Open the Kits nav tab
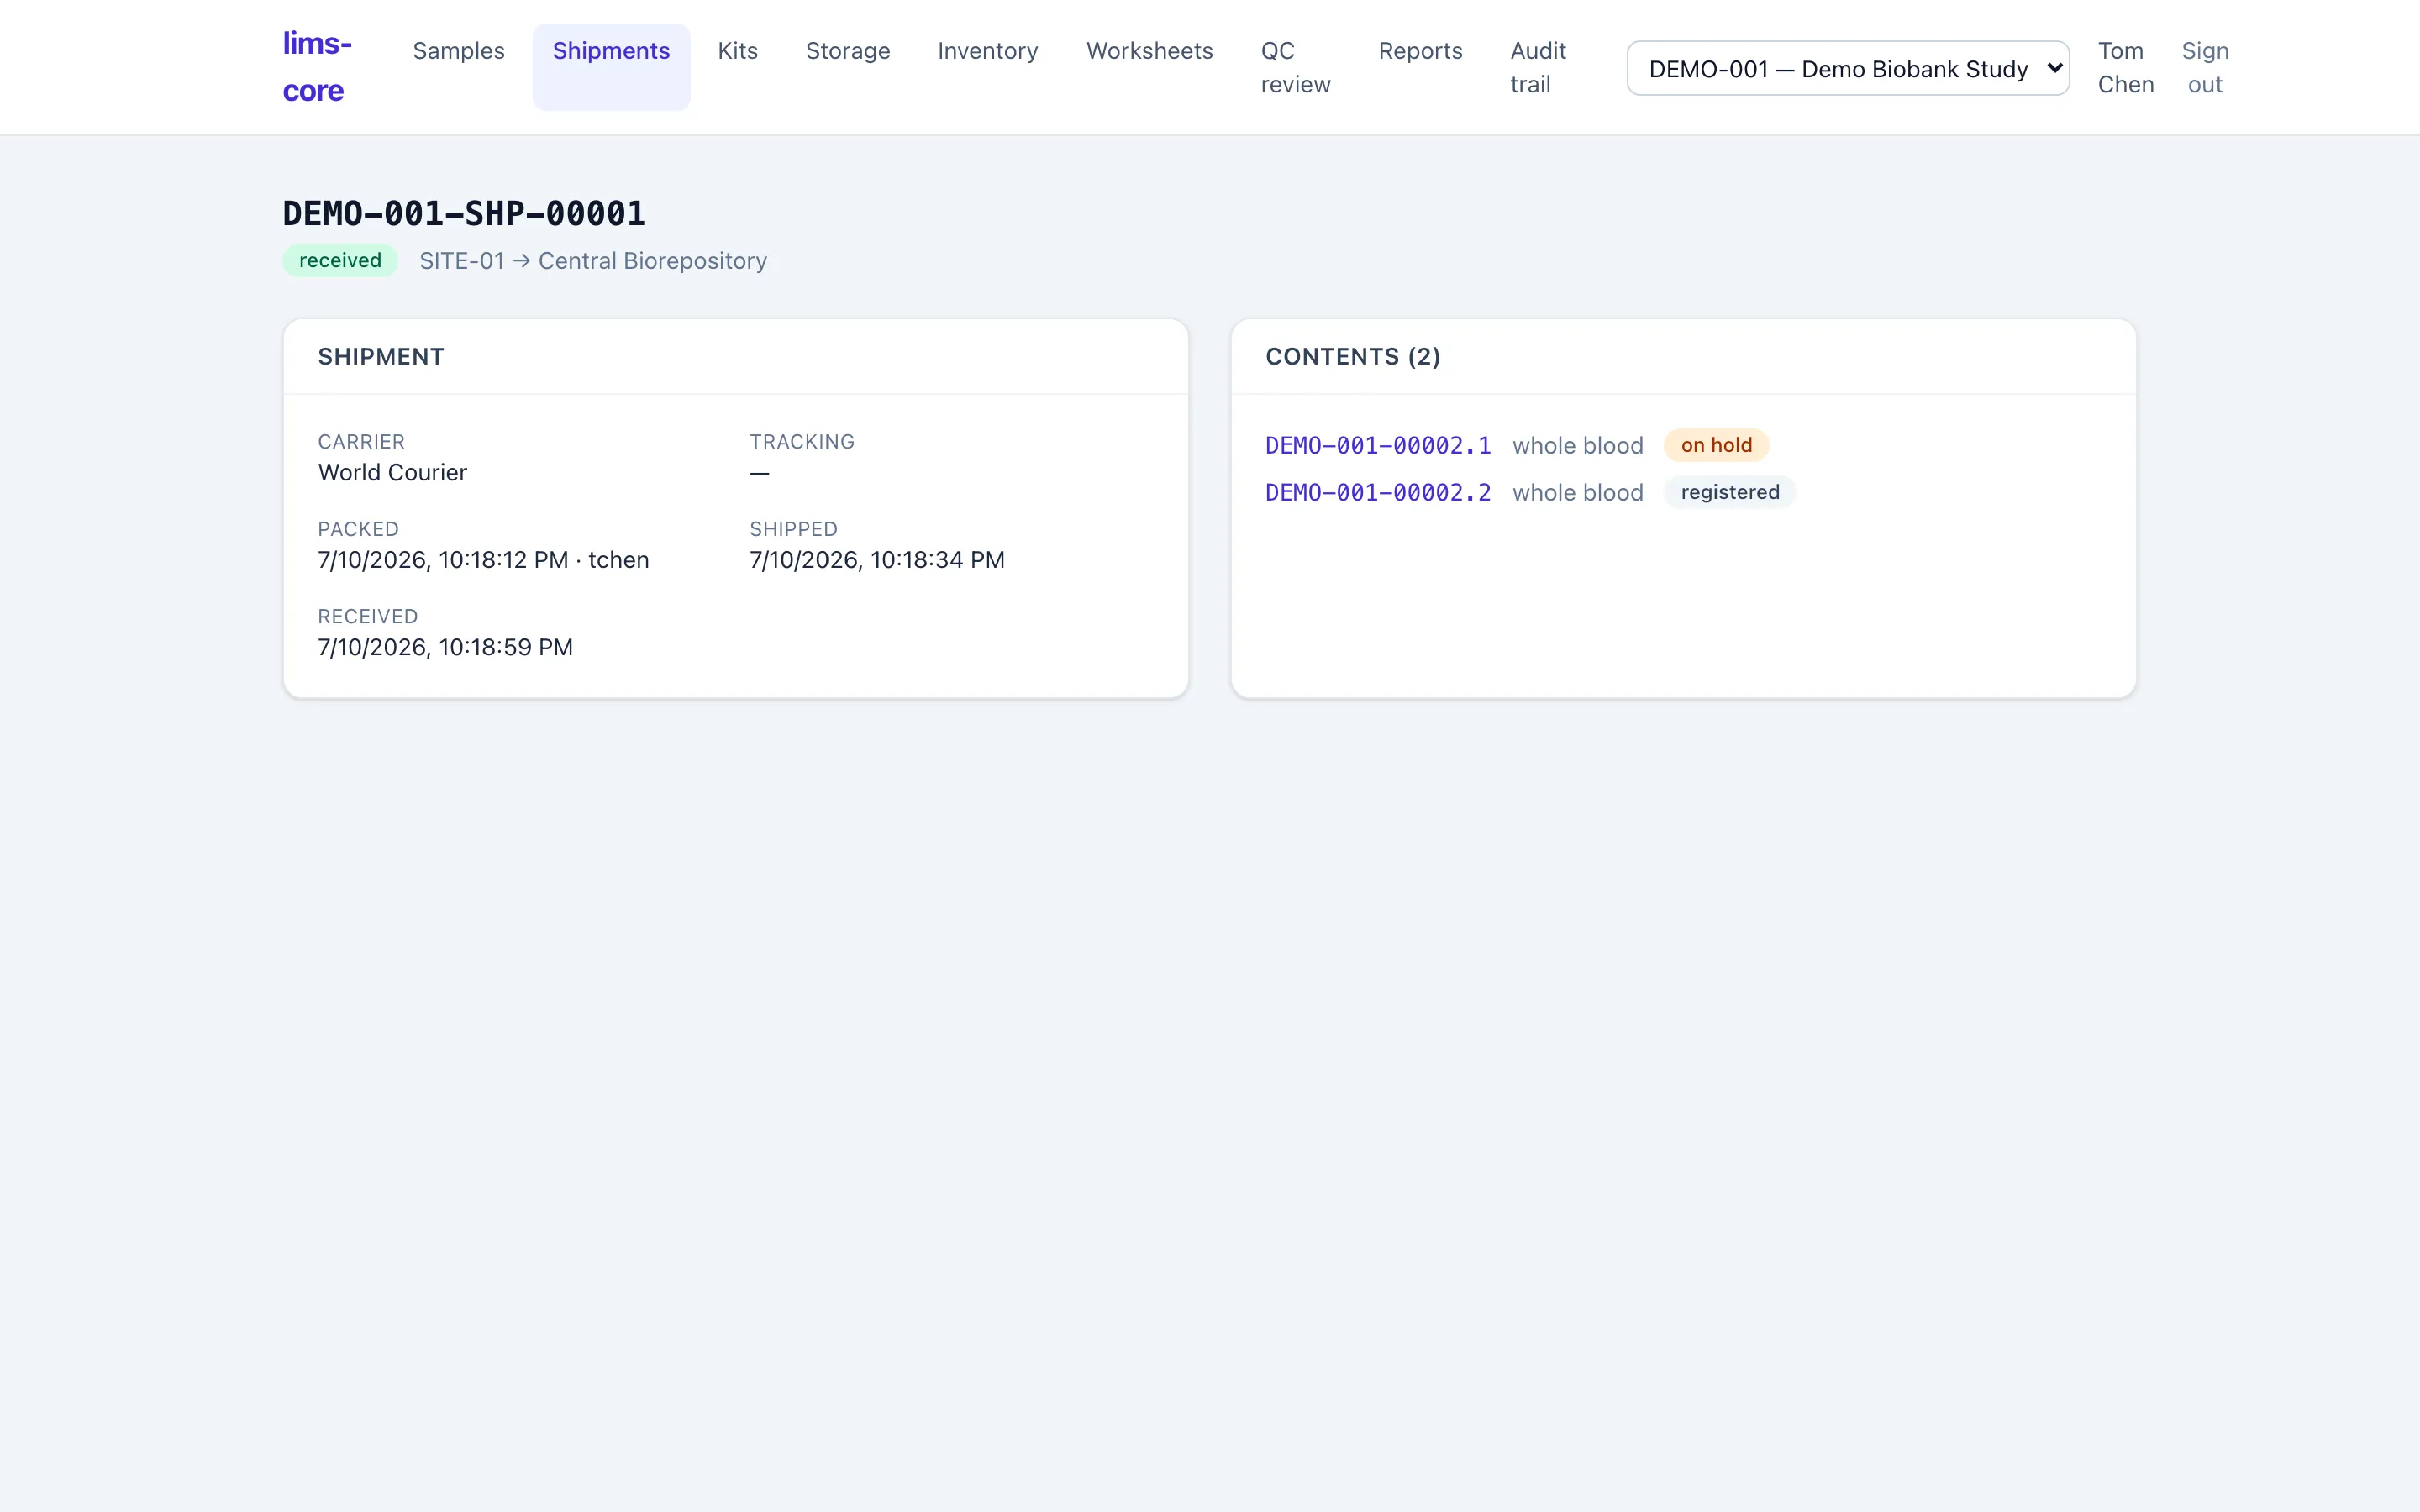The height and width of the screenshot is (1512, 2420). click(x=738, y=51)
